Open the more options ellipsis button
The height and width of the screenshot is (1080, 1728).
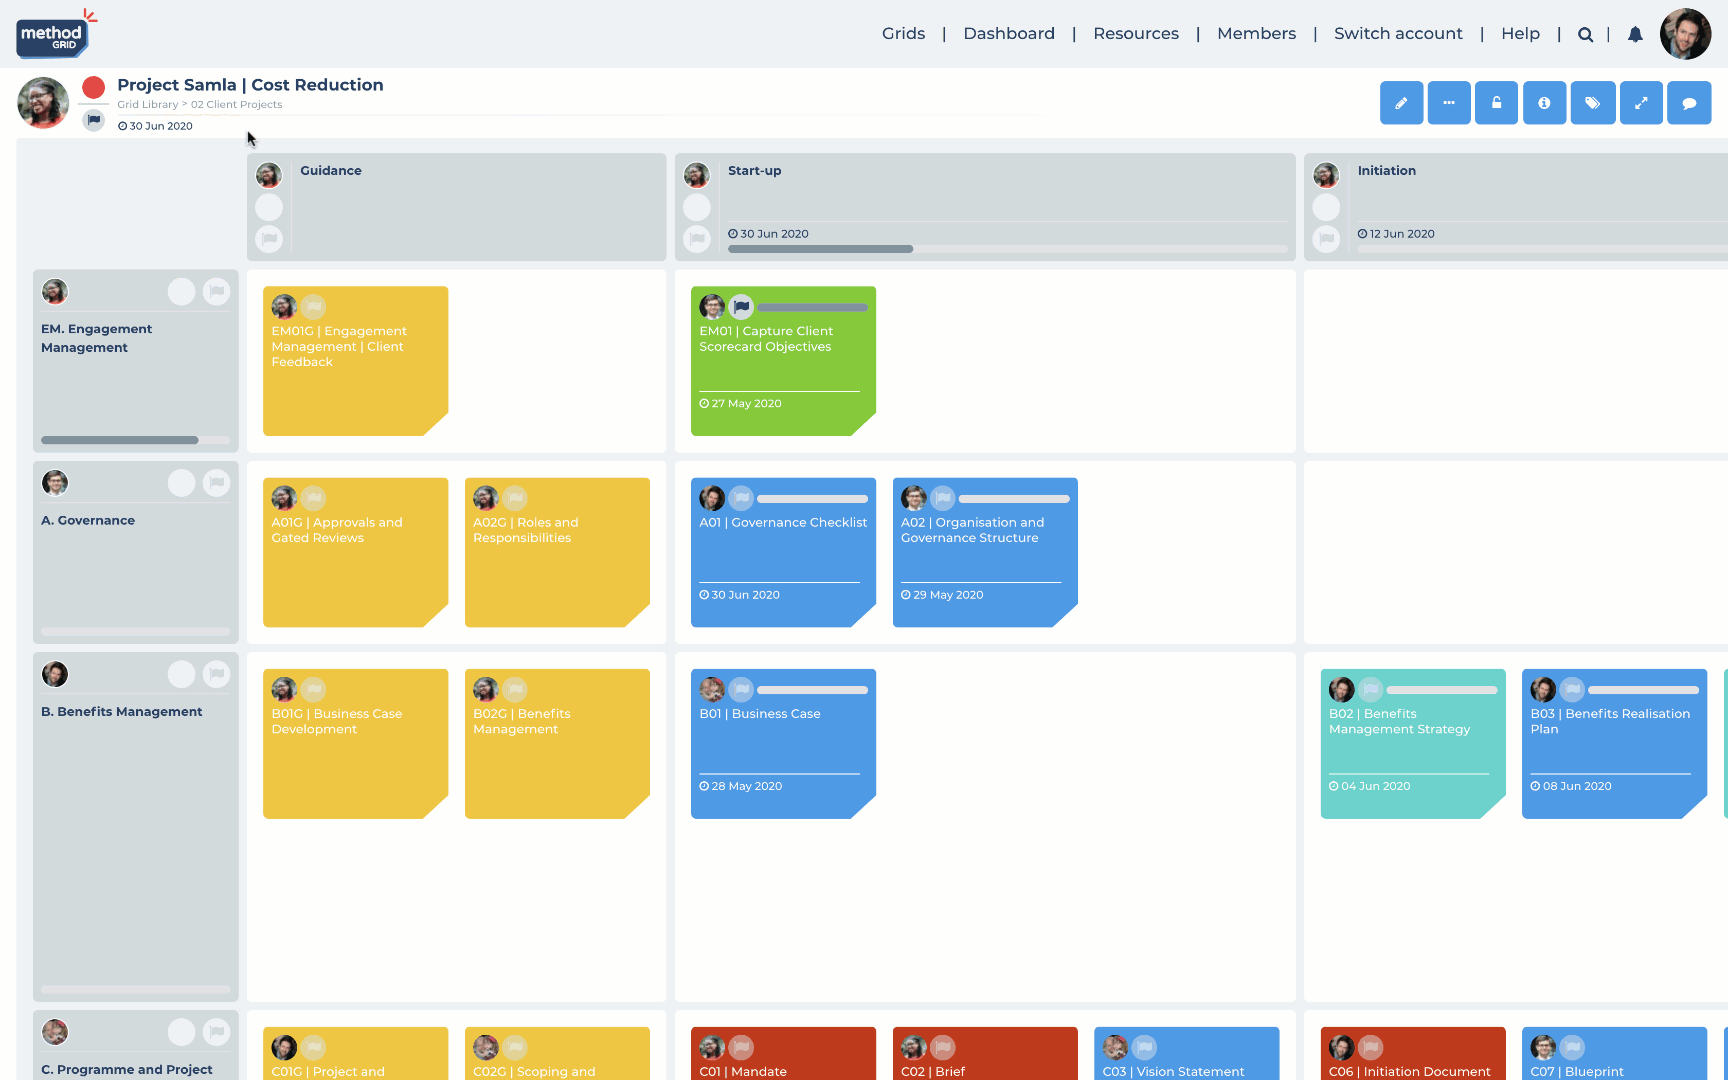[x=1449, y=103]
